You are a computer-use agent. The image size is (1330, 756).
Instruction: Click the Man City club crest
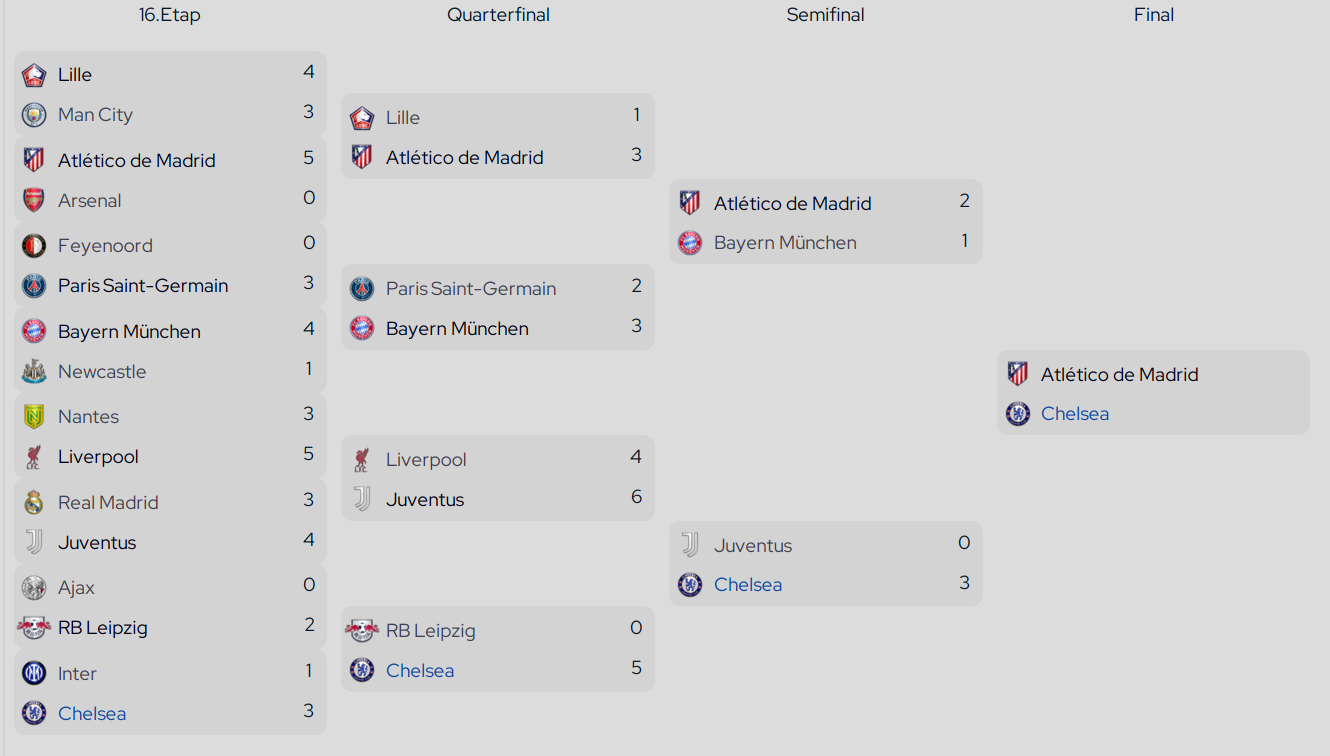pyautogui.click(x=34, y=115)
